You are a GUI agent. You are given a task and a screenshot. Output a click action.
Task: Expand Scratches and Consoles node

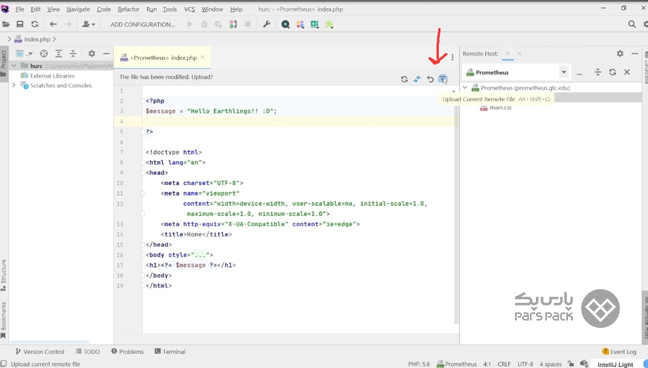14,85
